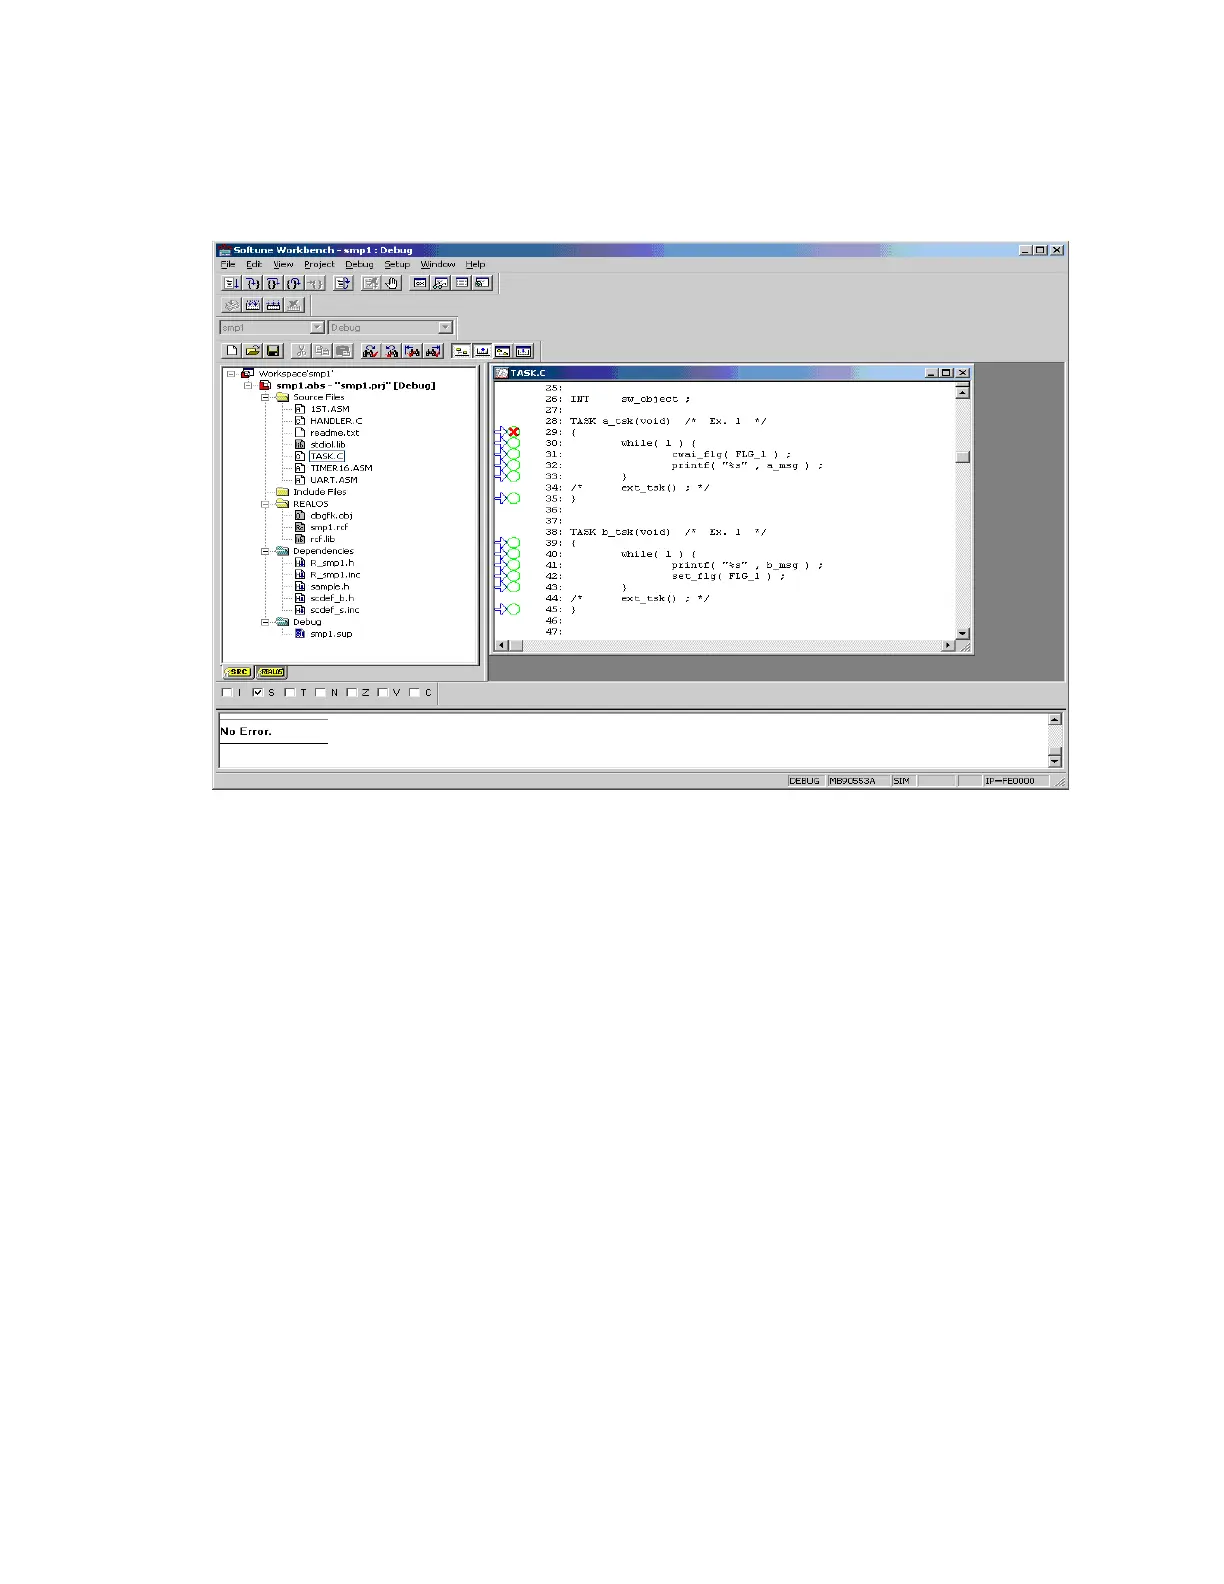Viewport: 1224px width, 1584px height.
Task: Click the New file icon
Action: coord(232,351)
